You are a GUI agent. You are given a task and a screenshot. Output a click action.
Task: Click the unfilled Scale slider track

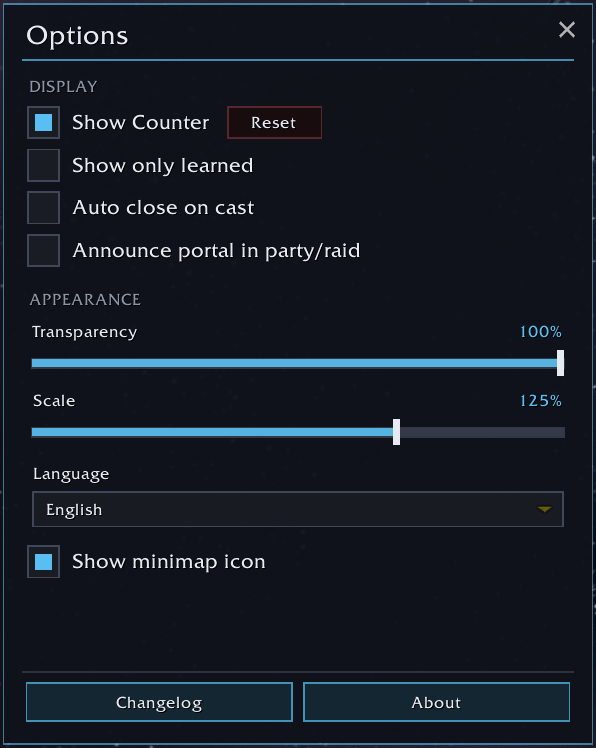[x=482, y=433]
